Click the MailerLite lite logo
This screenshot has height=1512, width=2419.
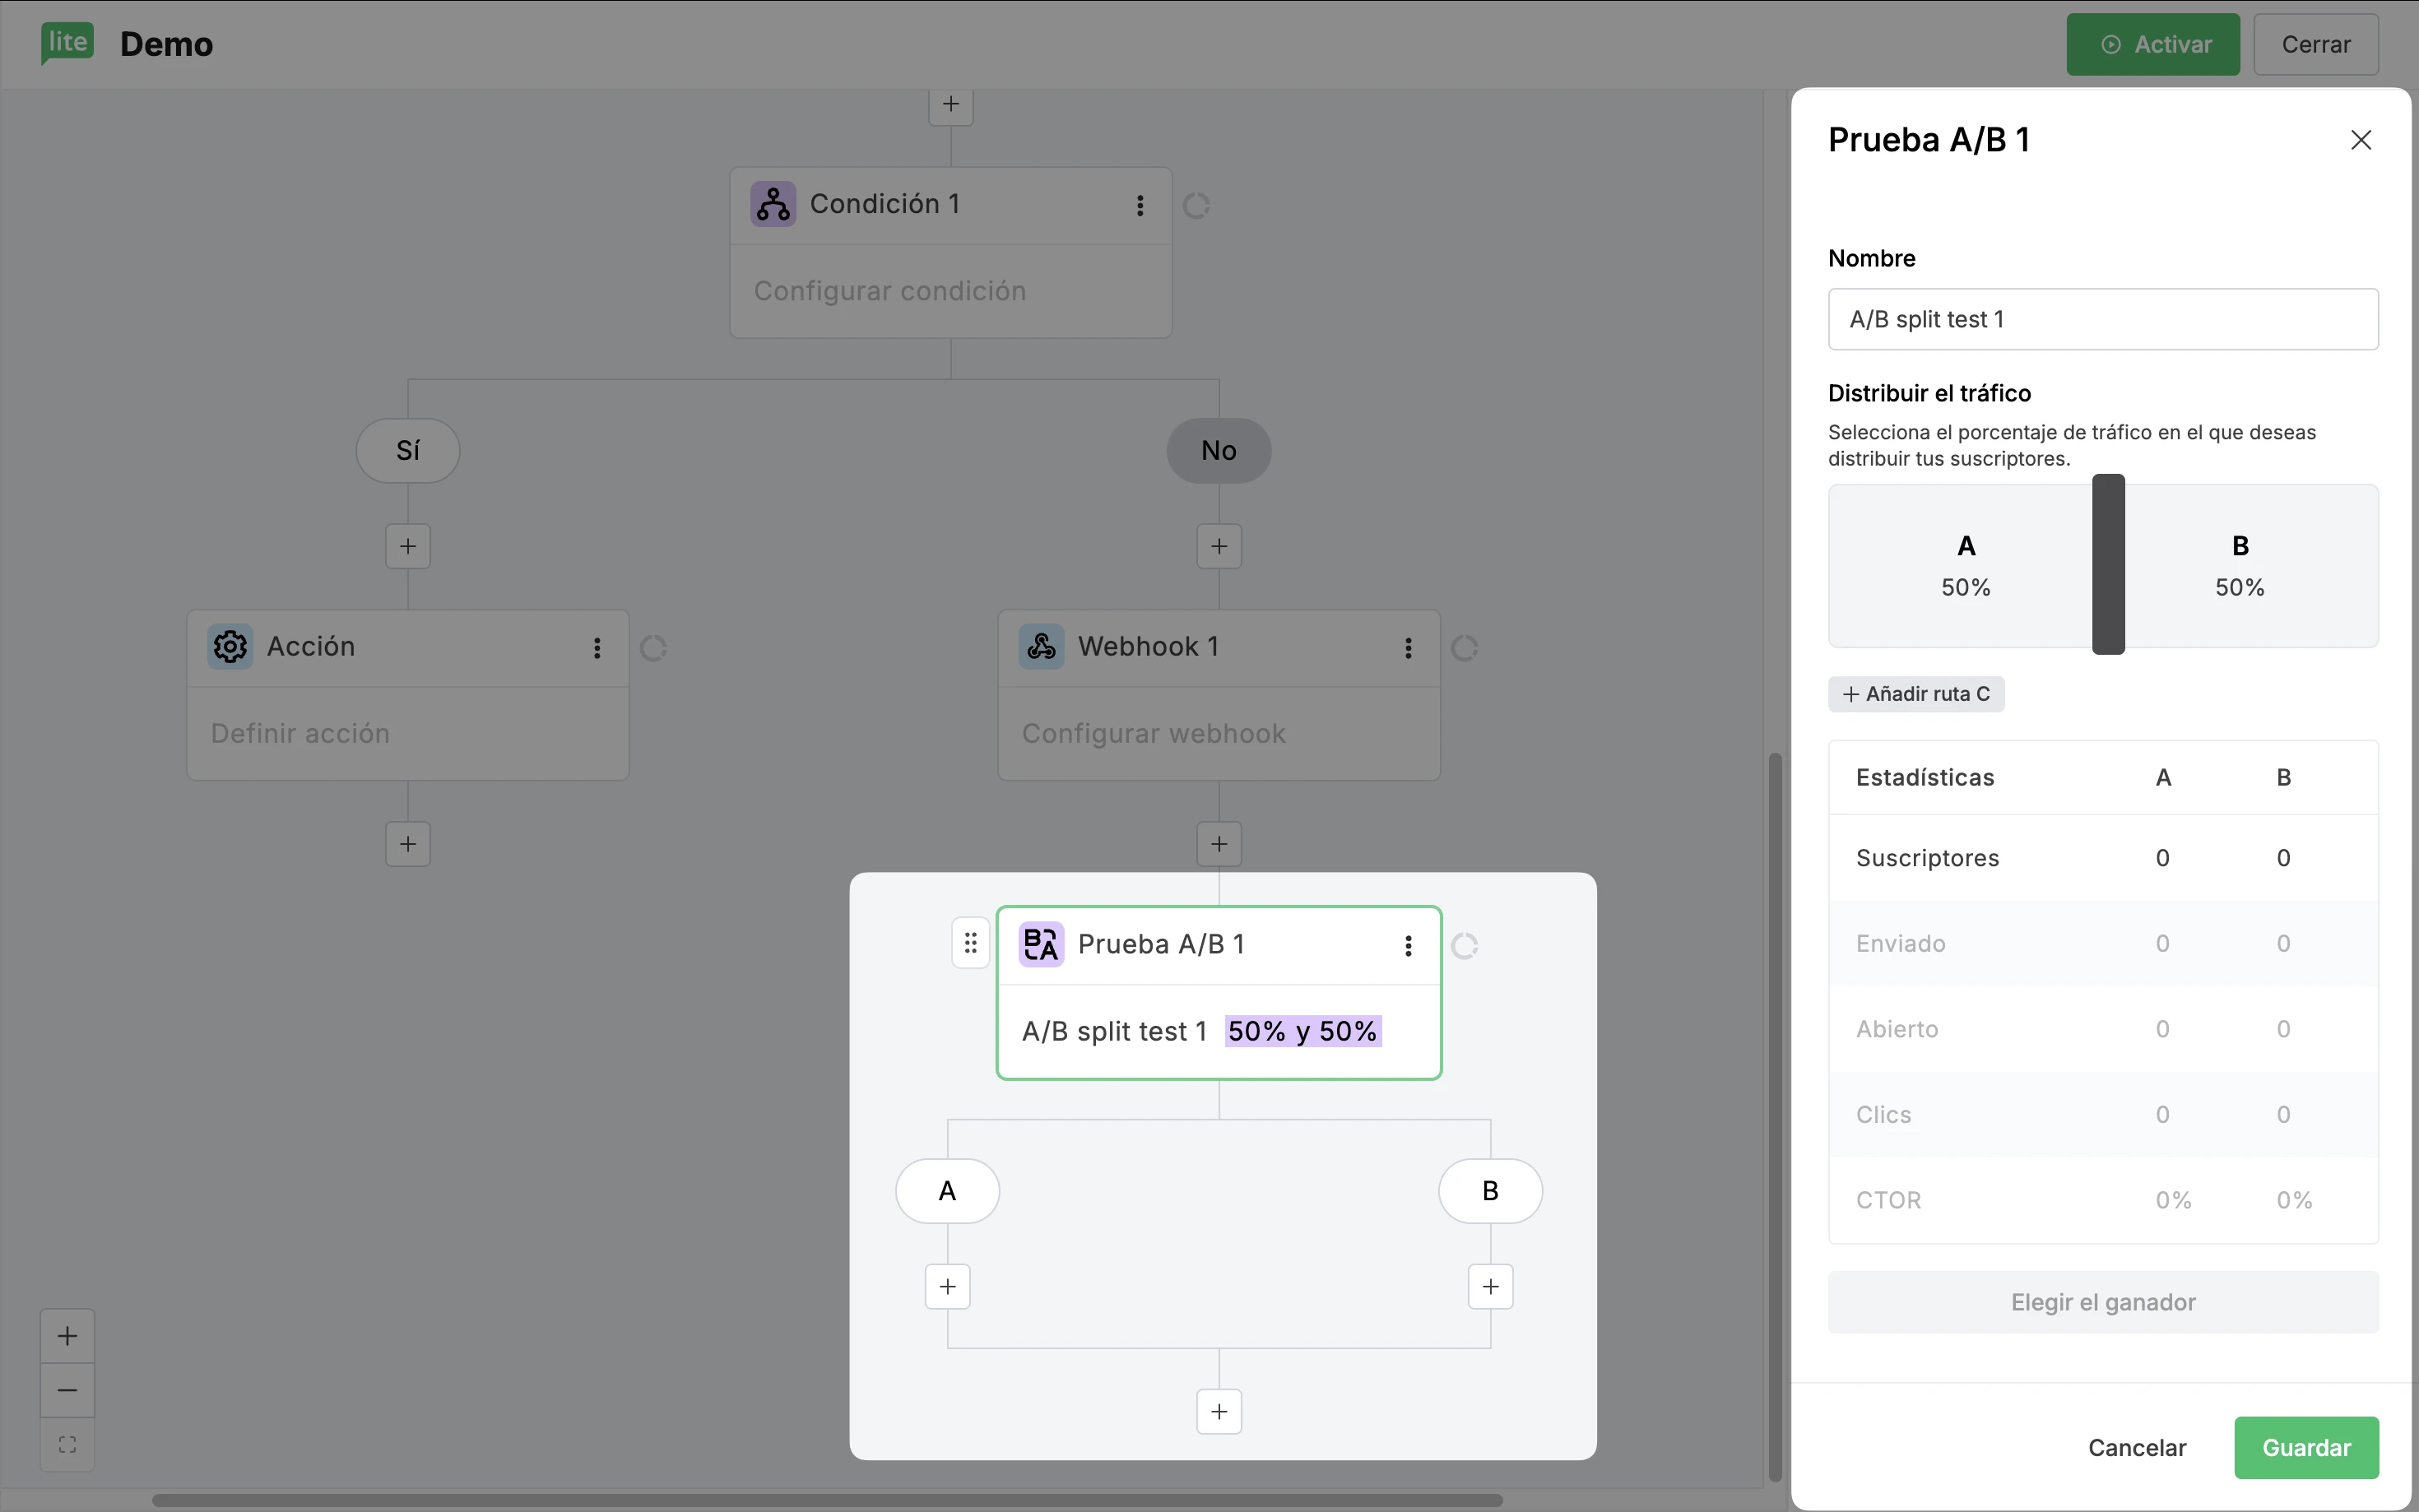click(68, 43)
